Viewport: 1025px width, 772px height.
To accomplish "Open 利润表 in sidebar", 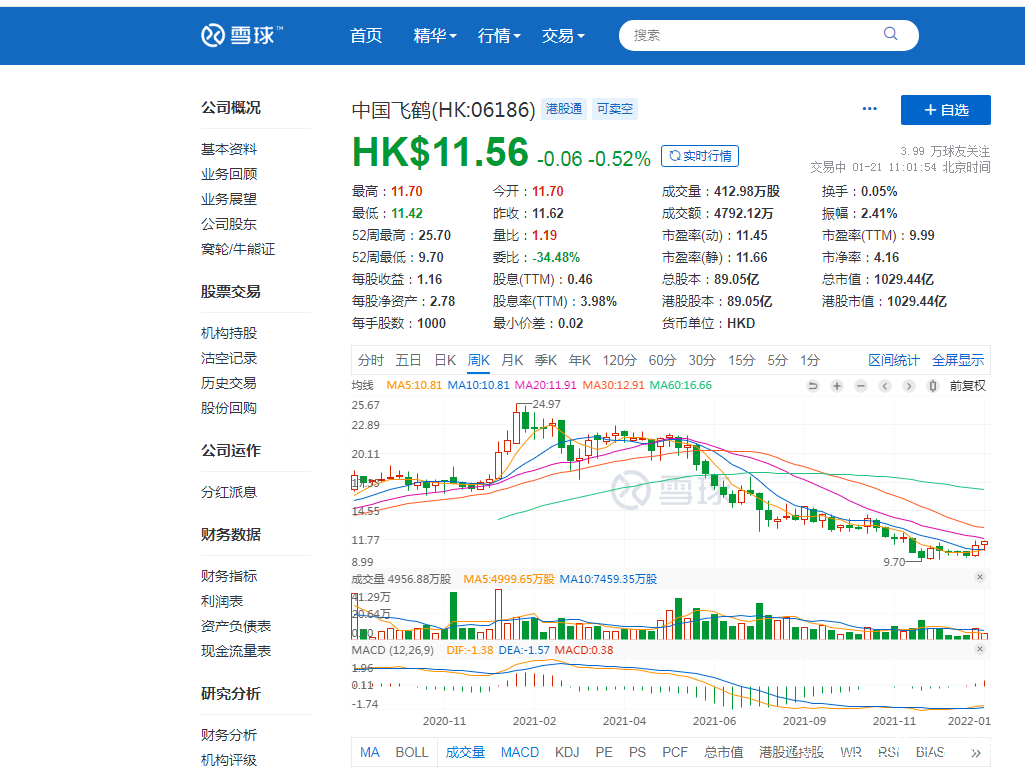I will 222,601.
